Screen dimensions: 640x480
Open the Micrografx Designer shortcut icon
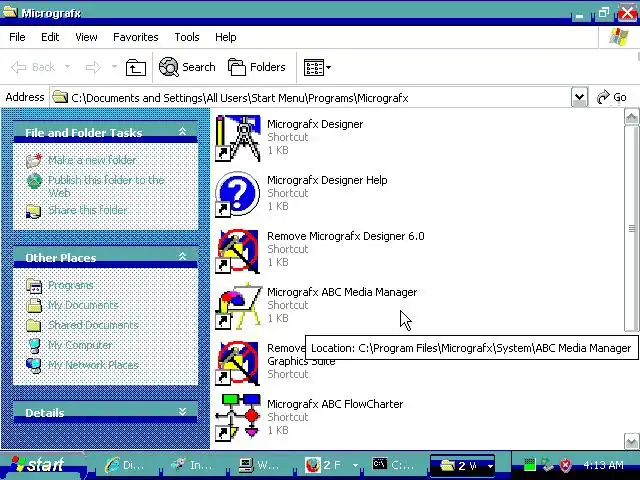pyautogui.click(x=238, y=138)
